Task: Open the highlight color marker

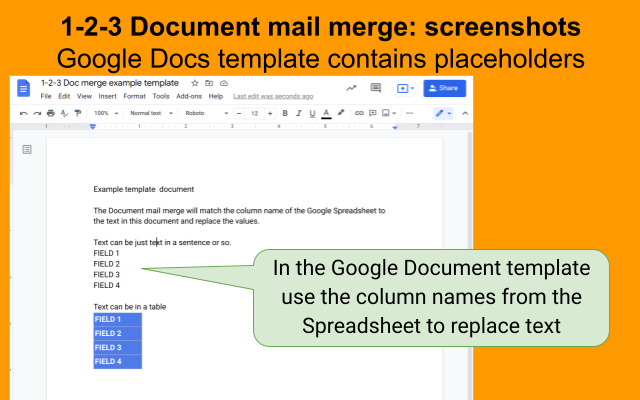Action: [340, 113]
